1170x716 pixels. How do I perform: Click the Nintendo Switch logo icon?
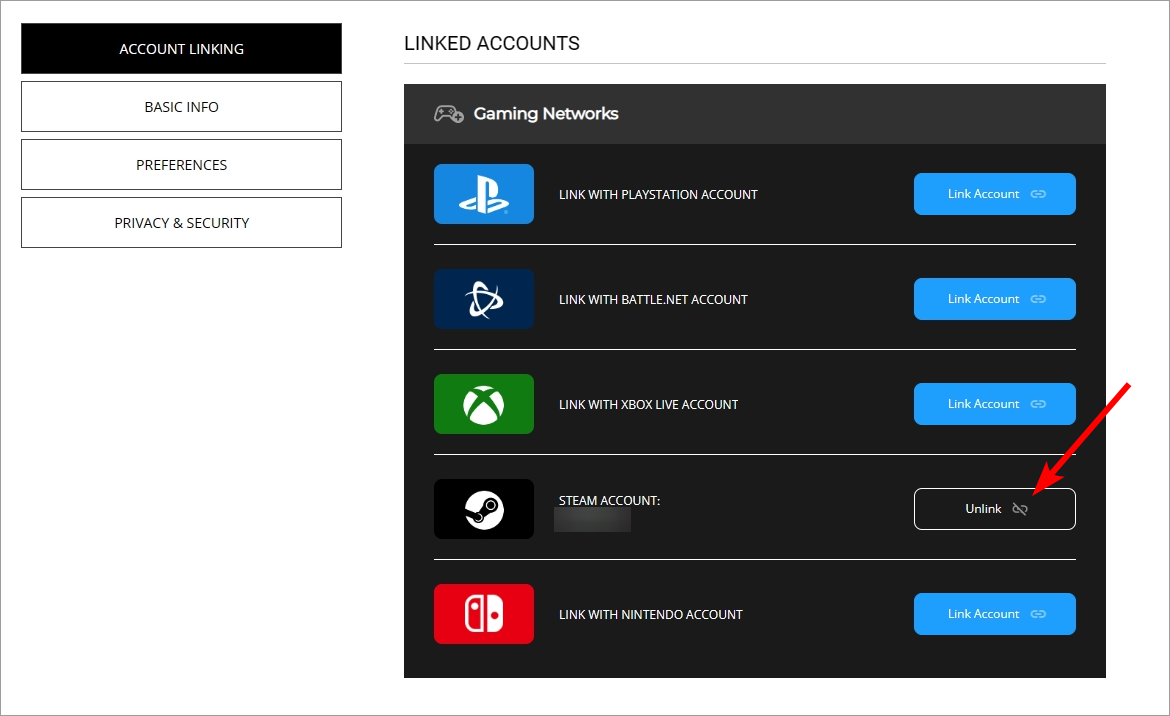[x=484, y=614]
